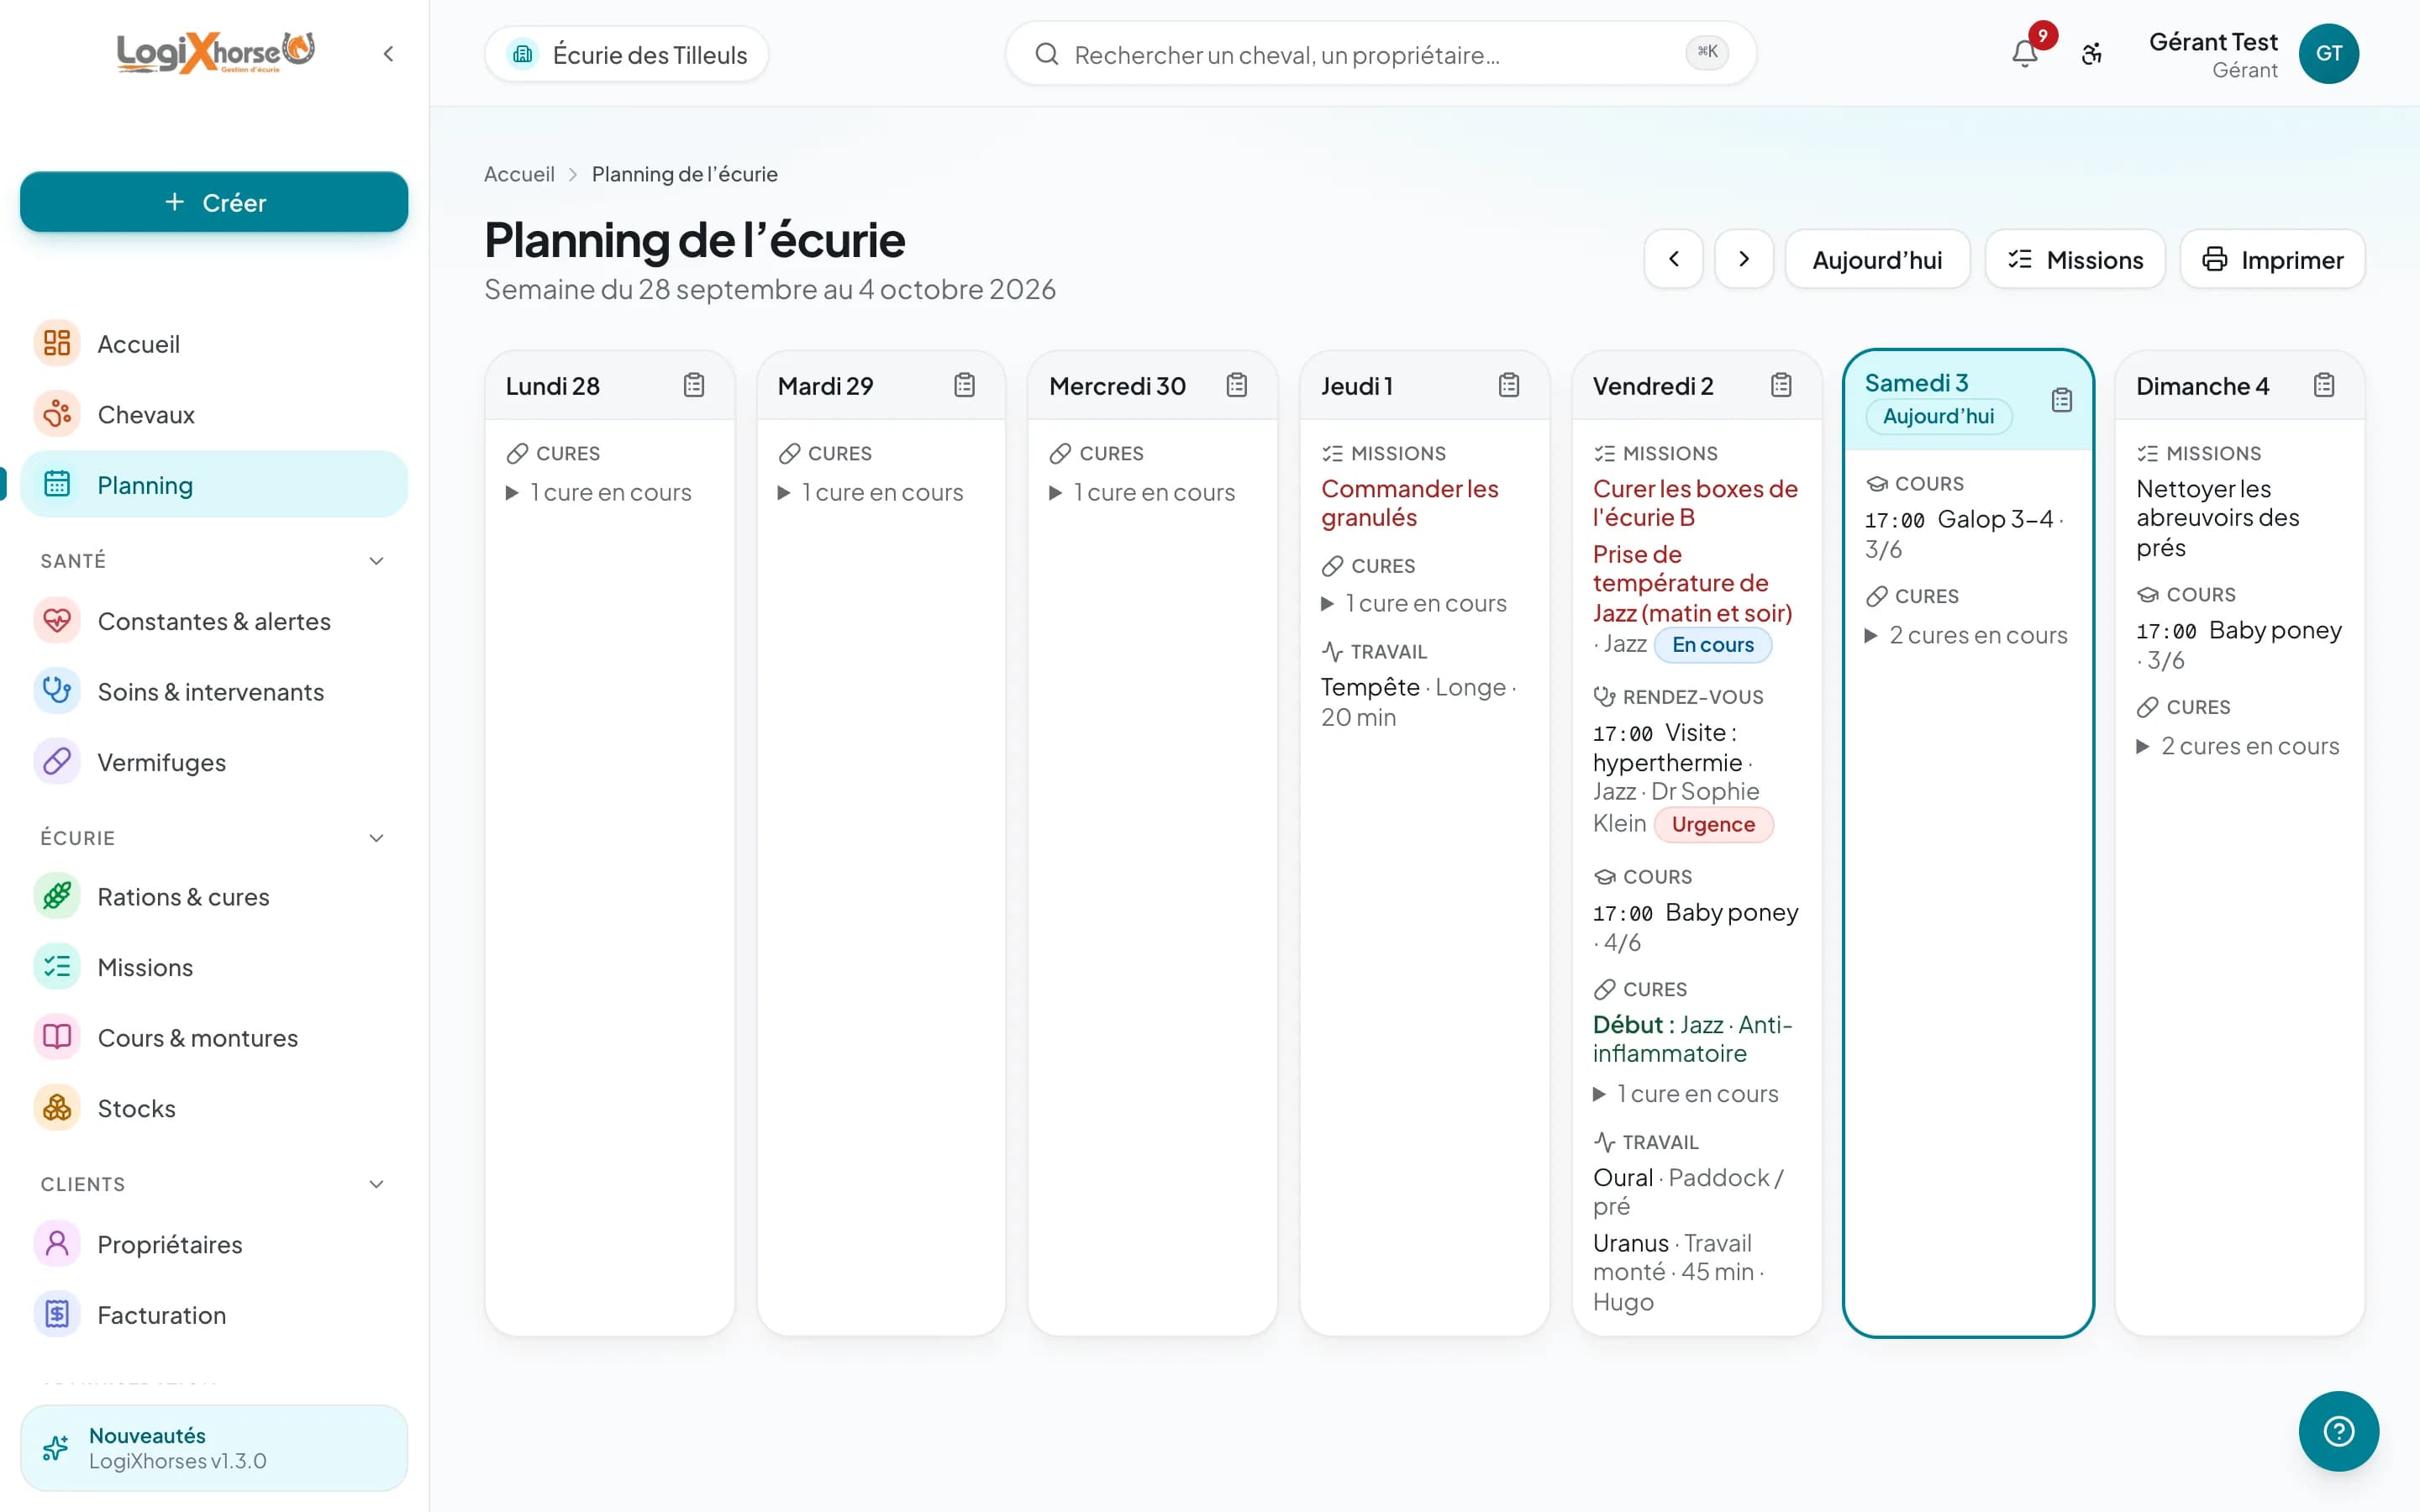Go to previous week
2420x1512 pixels.
pyautogui.click(x=1673, y=259)
